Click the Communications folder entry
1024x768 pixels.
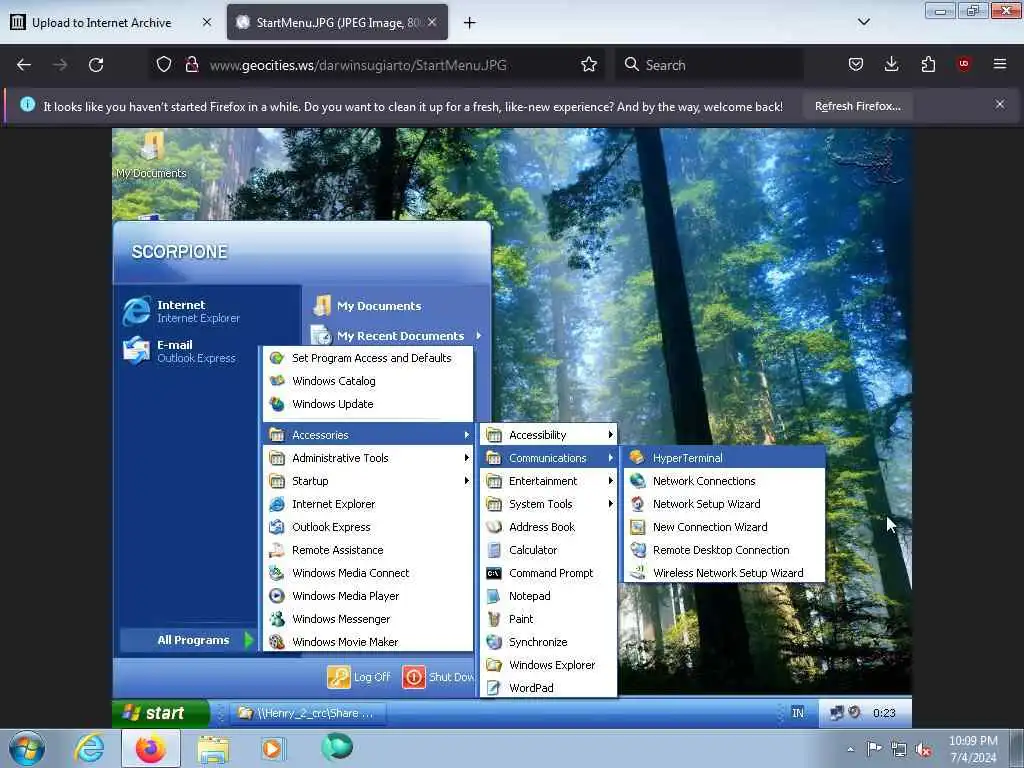click(x=549, y=458)
